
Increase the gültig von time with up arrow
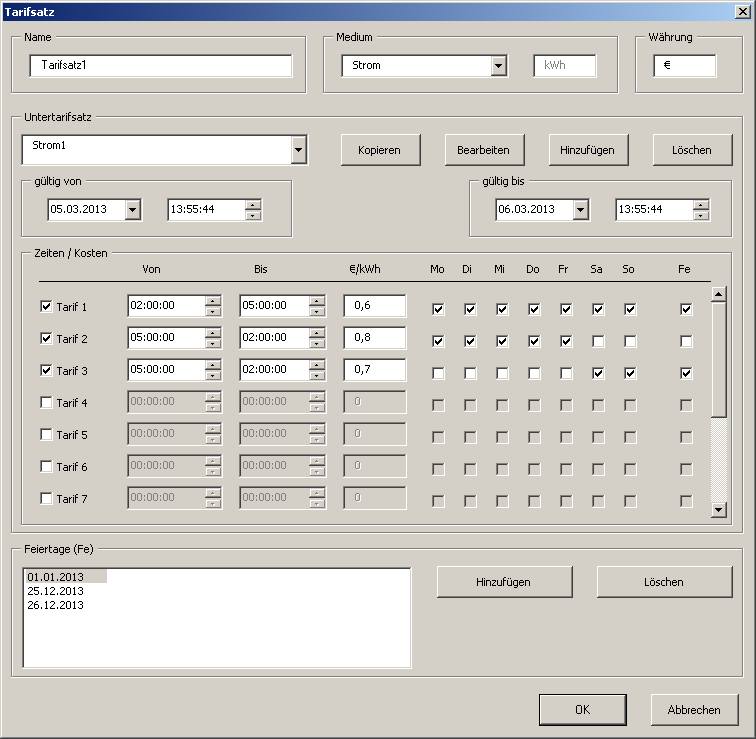click(x=253, y=205)
